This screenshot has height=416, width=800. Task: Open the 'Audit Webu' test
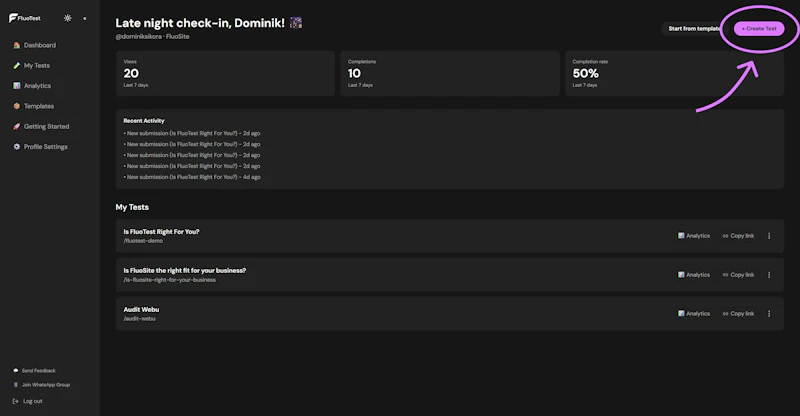point(141,309)
